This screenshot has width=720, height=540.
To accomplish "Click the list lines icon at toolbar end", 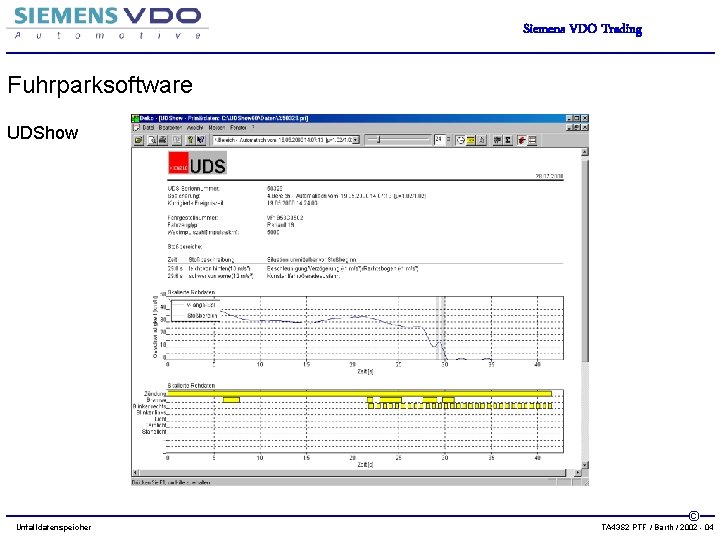I will tap(532, 140).
